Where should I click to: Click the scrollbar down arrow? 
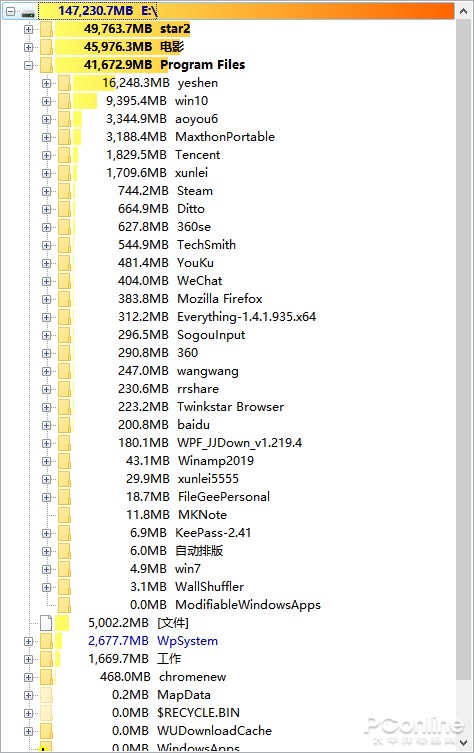464,742
